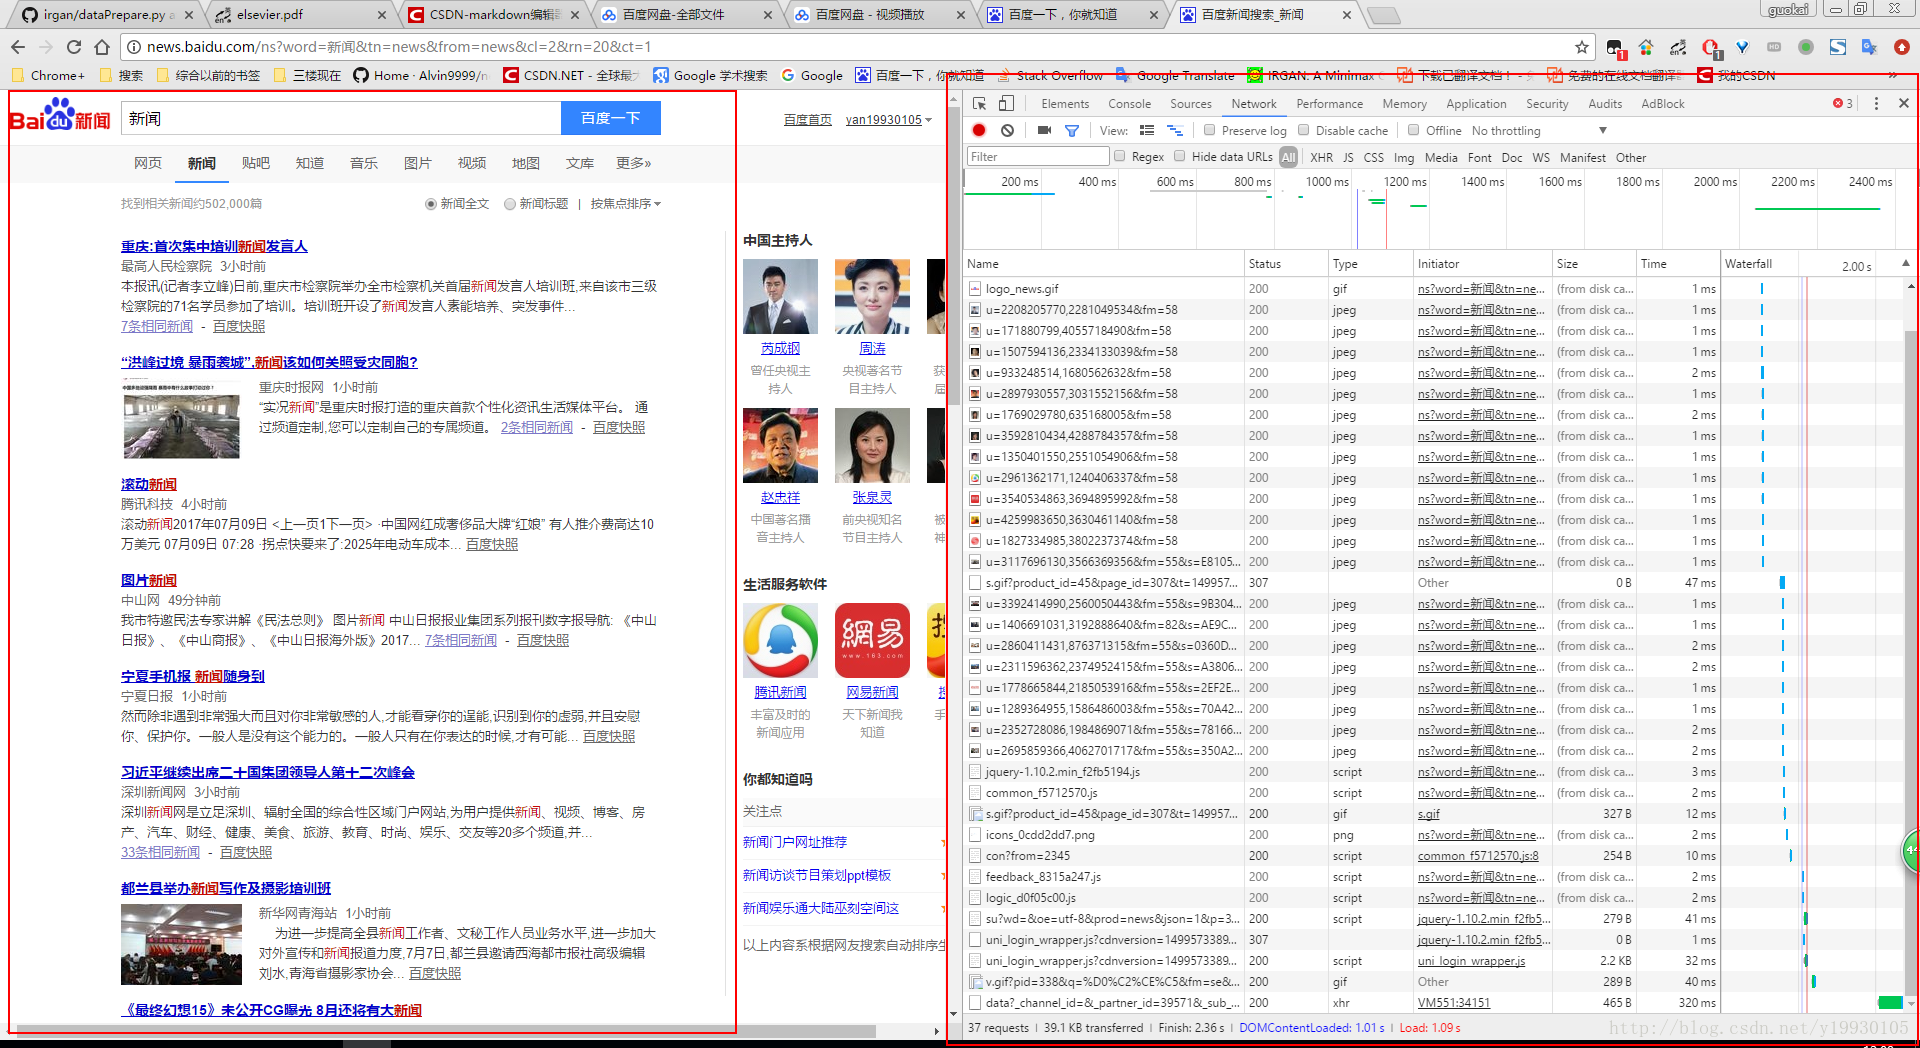Click the red error count badge in DevTools
This screenshot has height=1048, width=1920.
[1843, 104]
